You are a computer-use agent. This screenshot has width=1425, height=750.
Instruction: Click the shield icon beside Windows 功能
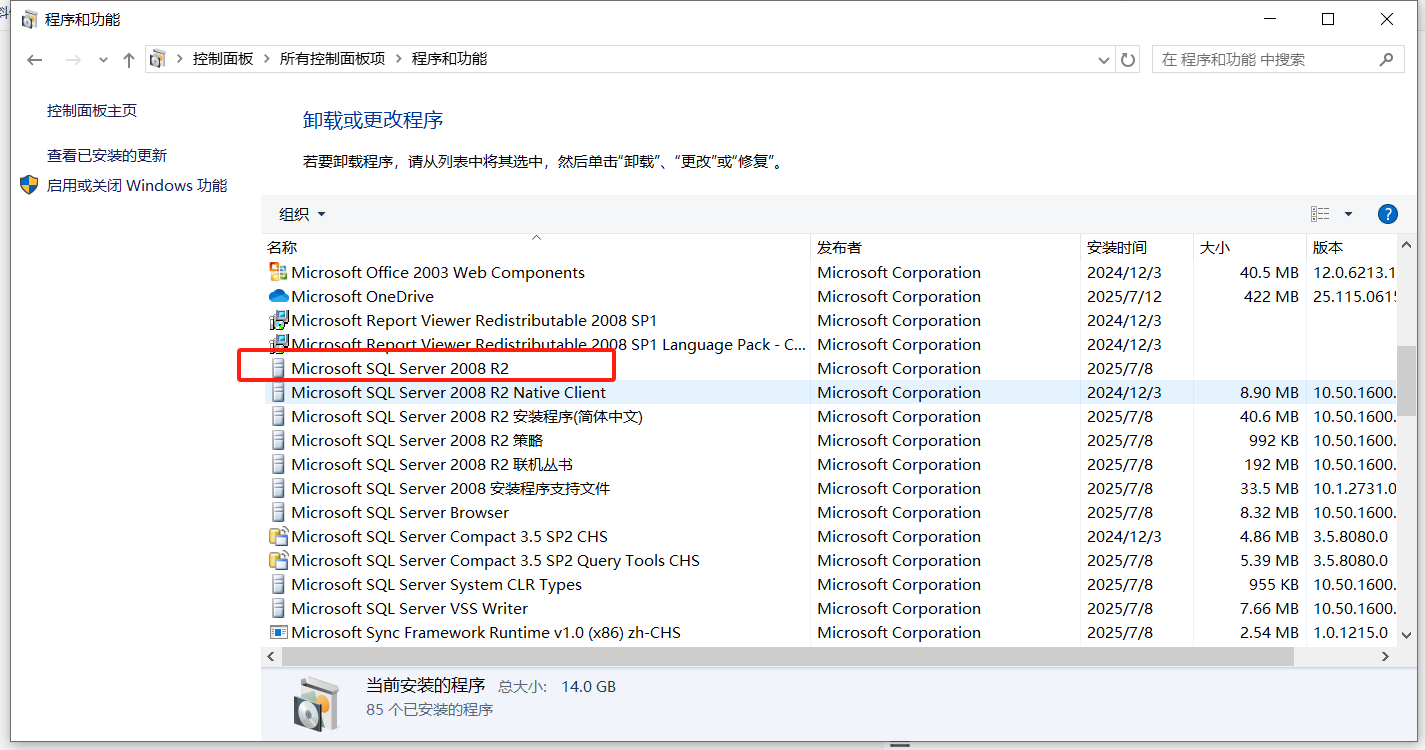click(x=30, y=185)
